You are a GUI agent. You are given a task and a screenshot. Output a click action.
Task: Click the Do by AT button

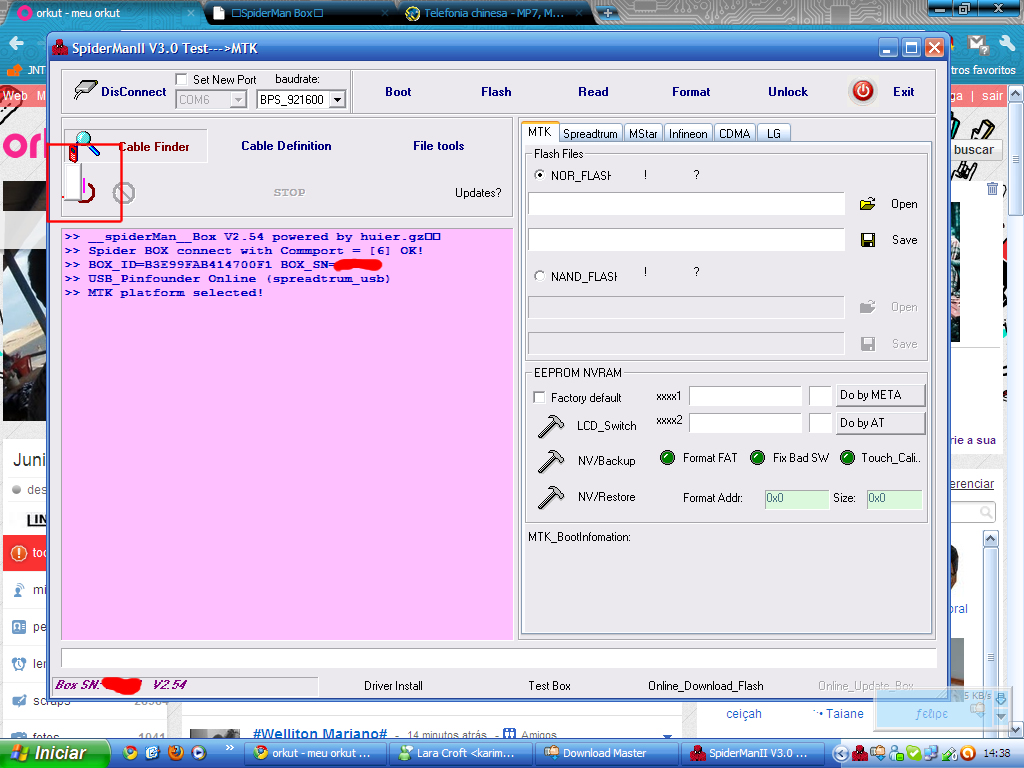pos(880,423)
